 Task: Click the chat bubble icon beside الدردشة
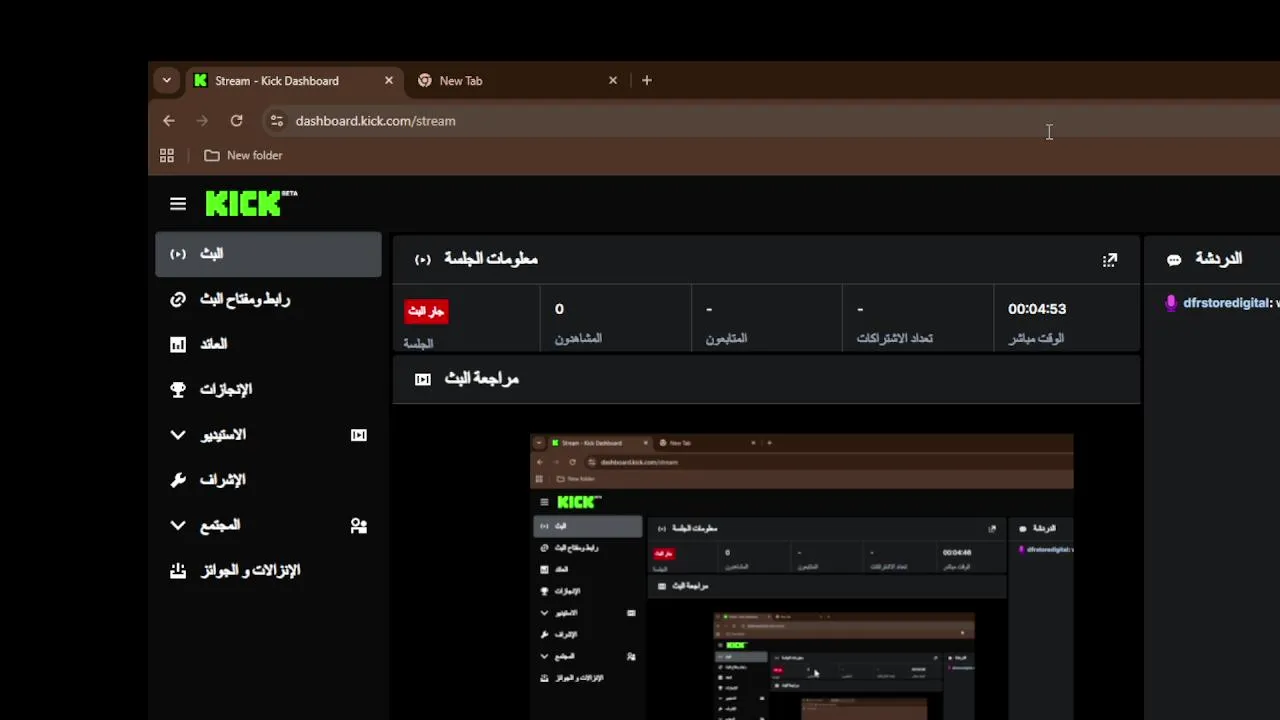point(1174,260)
